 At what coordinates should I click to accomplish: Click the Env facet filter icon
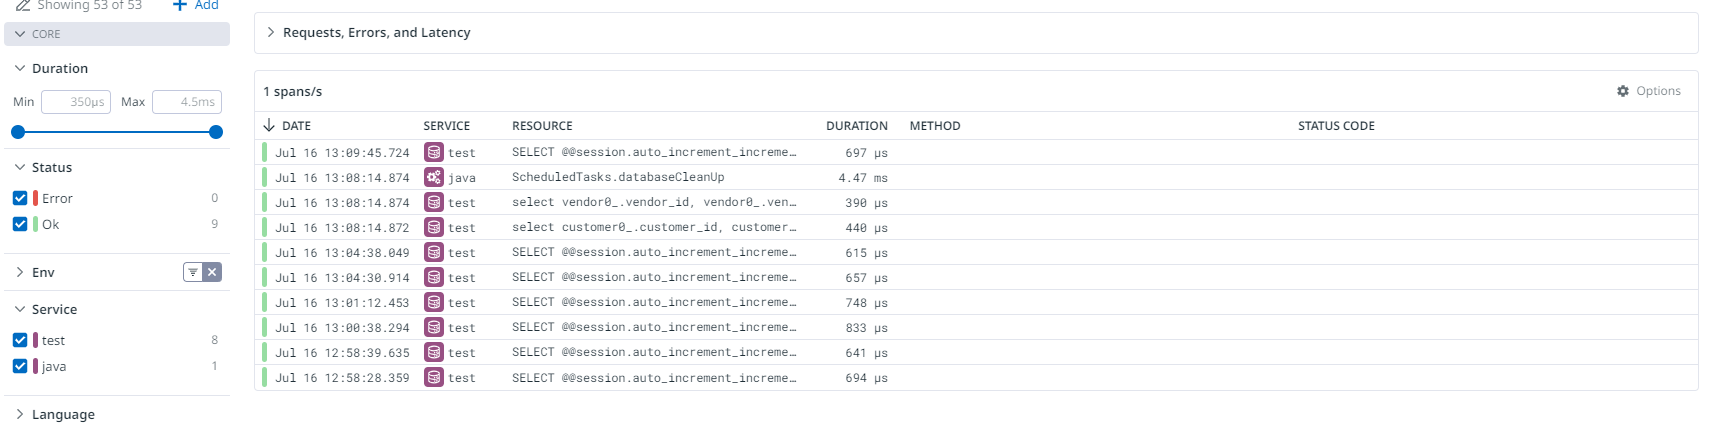(193, 272)
